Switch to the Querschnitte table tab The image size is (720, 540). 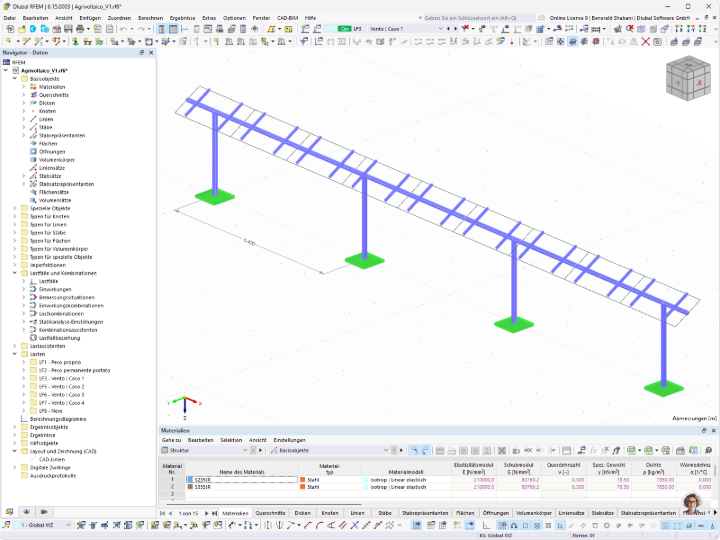point(270,513)
